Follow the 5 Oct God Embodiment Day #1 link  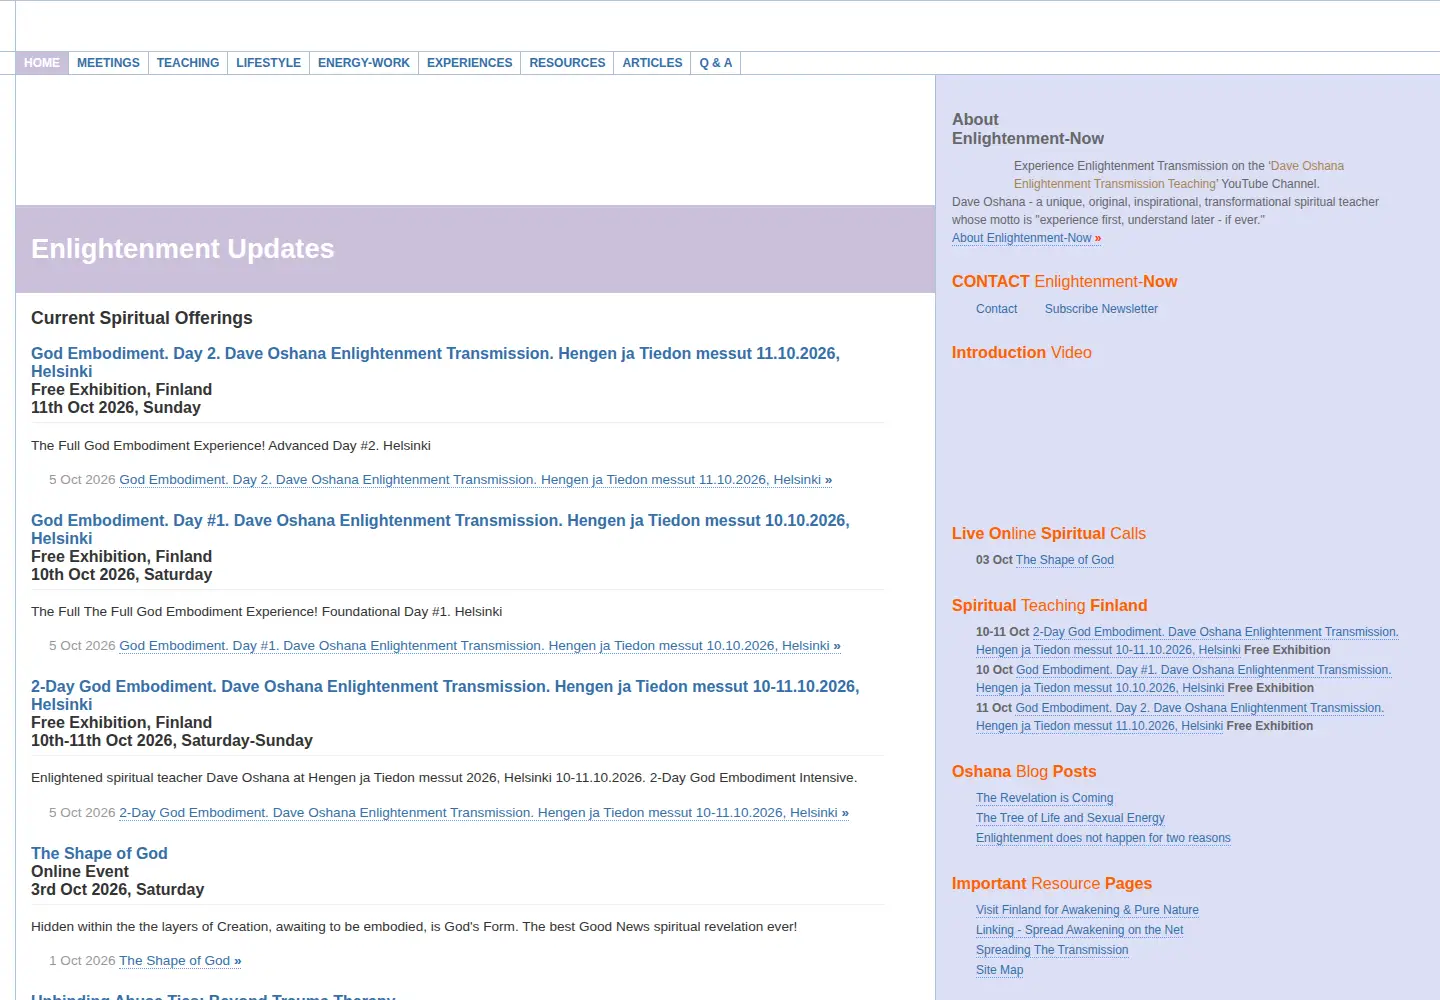click(480, 646)
